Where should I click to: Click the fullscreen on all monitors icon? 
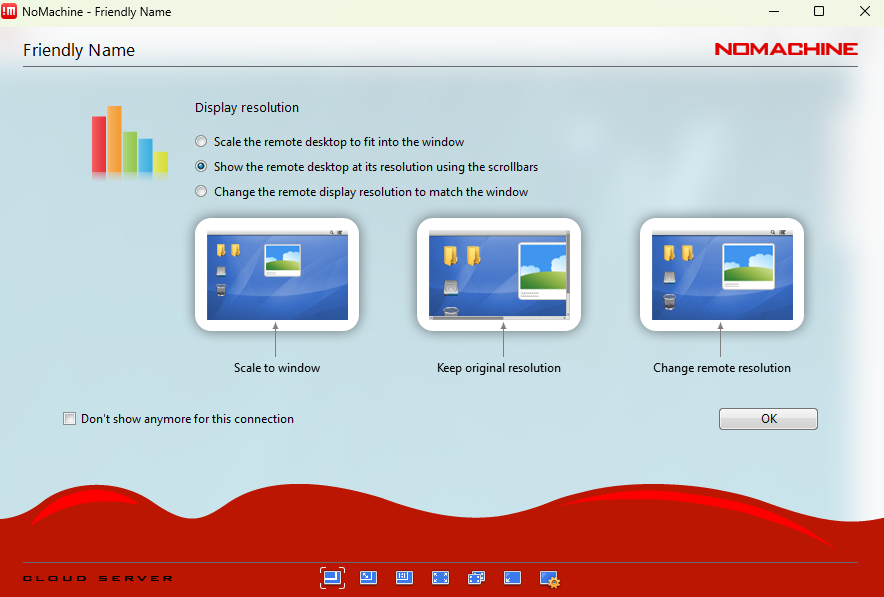tap(476, 578)
